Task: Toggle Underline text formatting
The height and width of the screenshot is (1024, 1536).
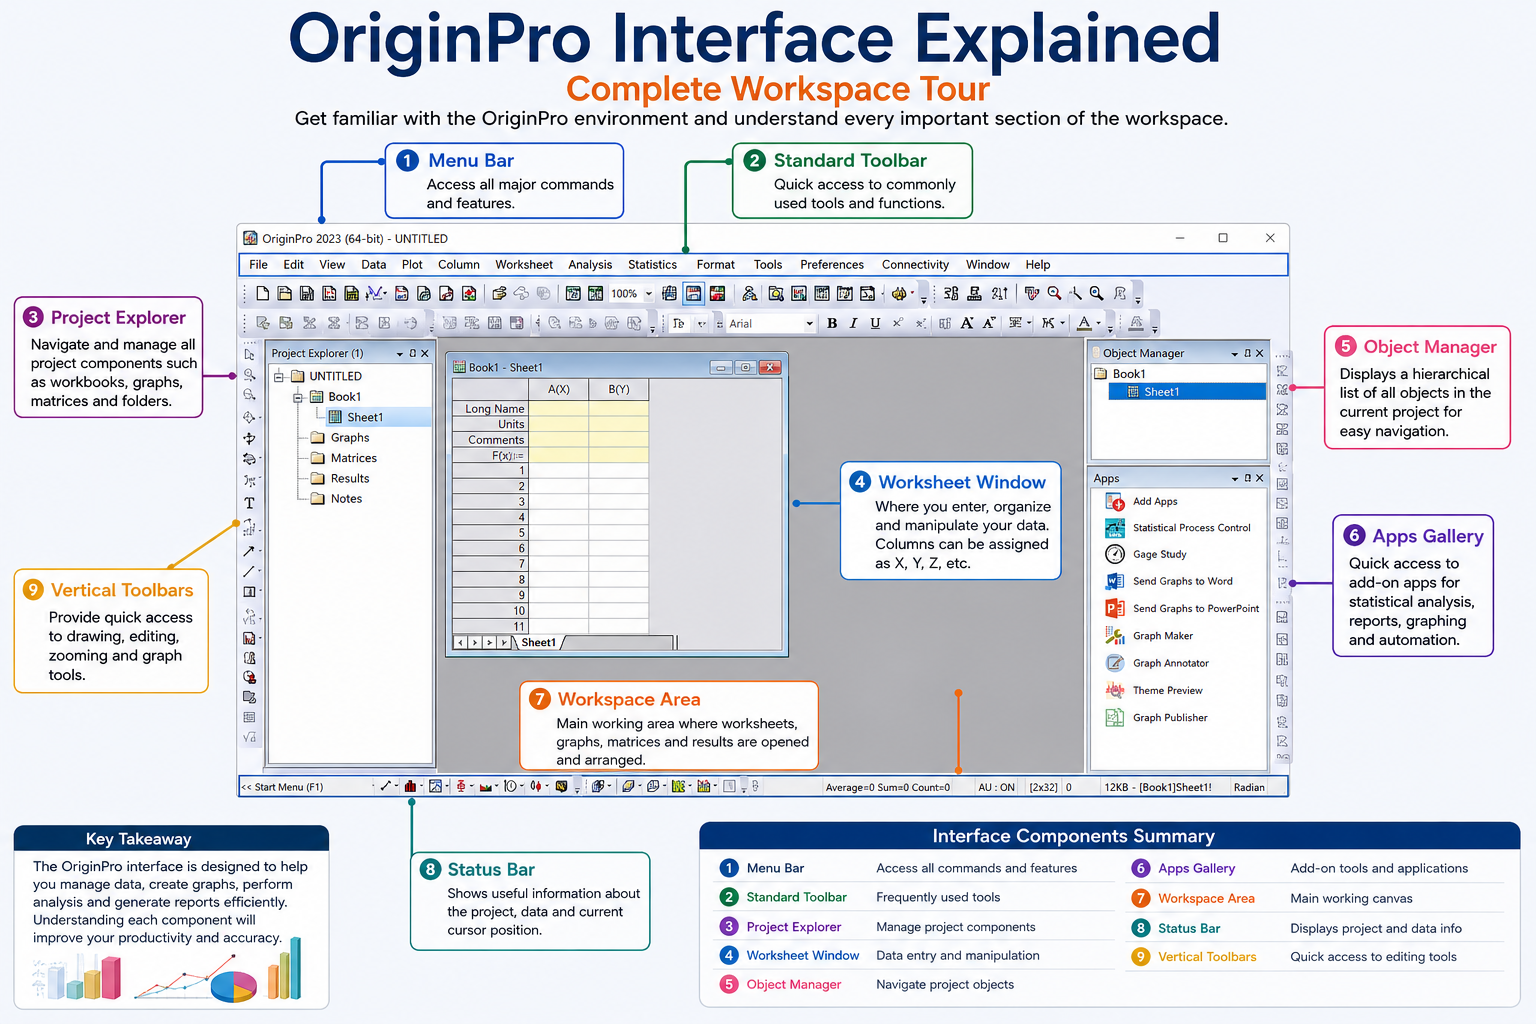Action: (875, 323)
